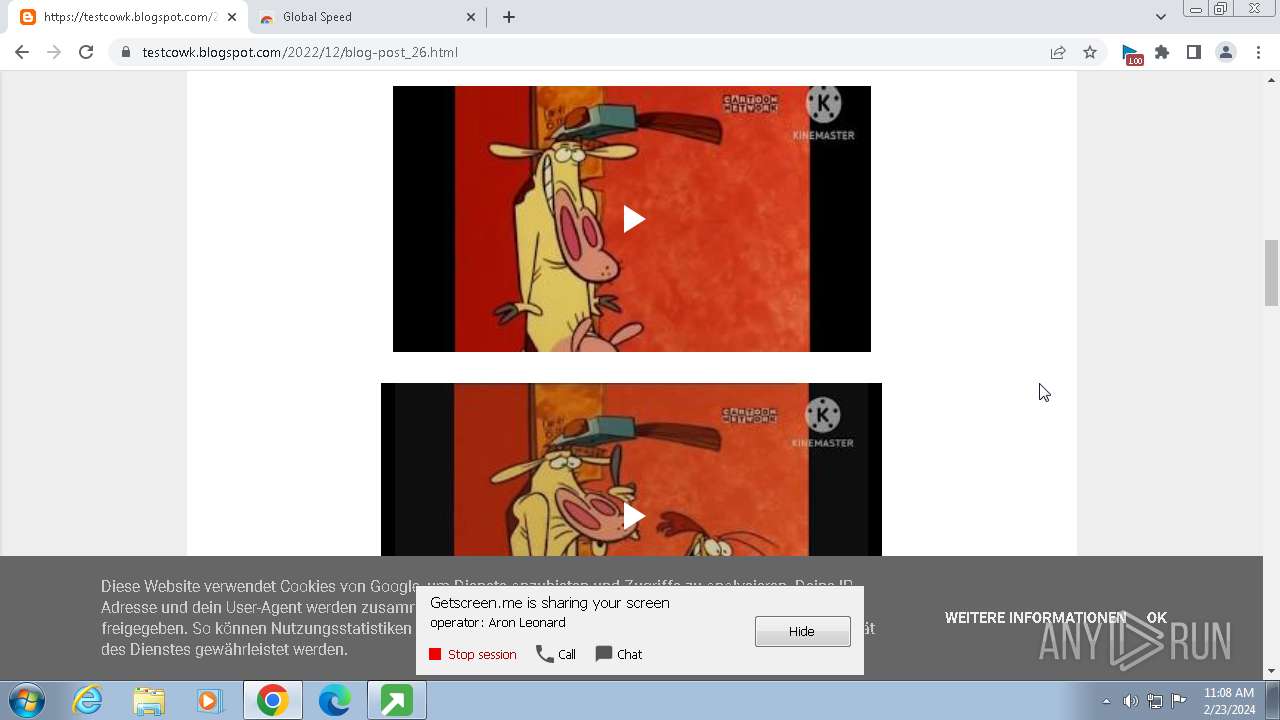Go forward to next page
The height and width of the screenshot is (720, 1280).
54,52
